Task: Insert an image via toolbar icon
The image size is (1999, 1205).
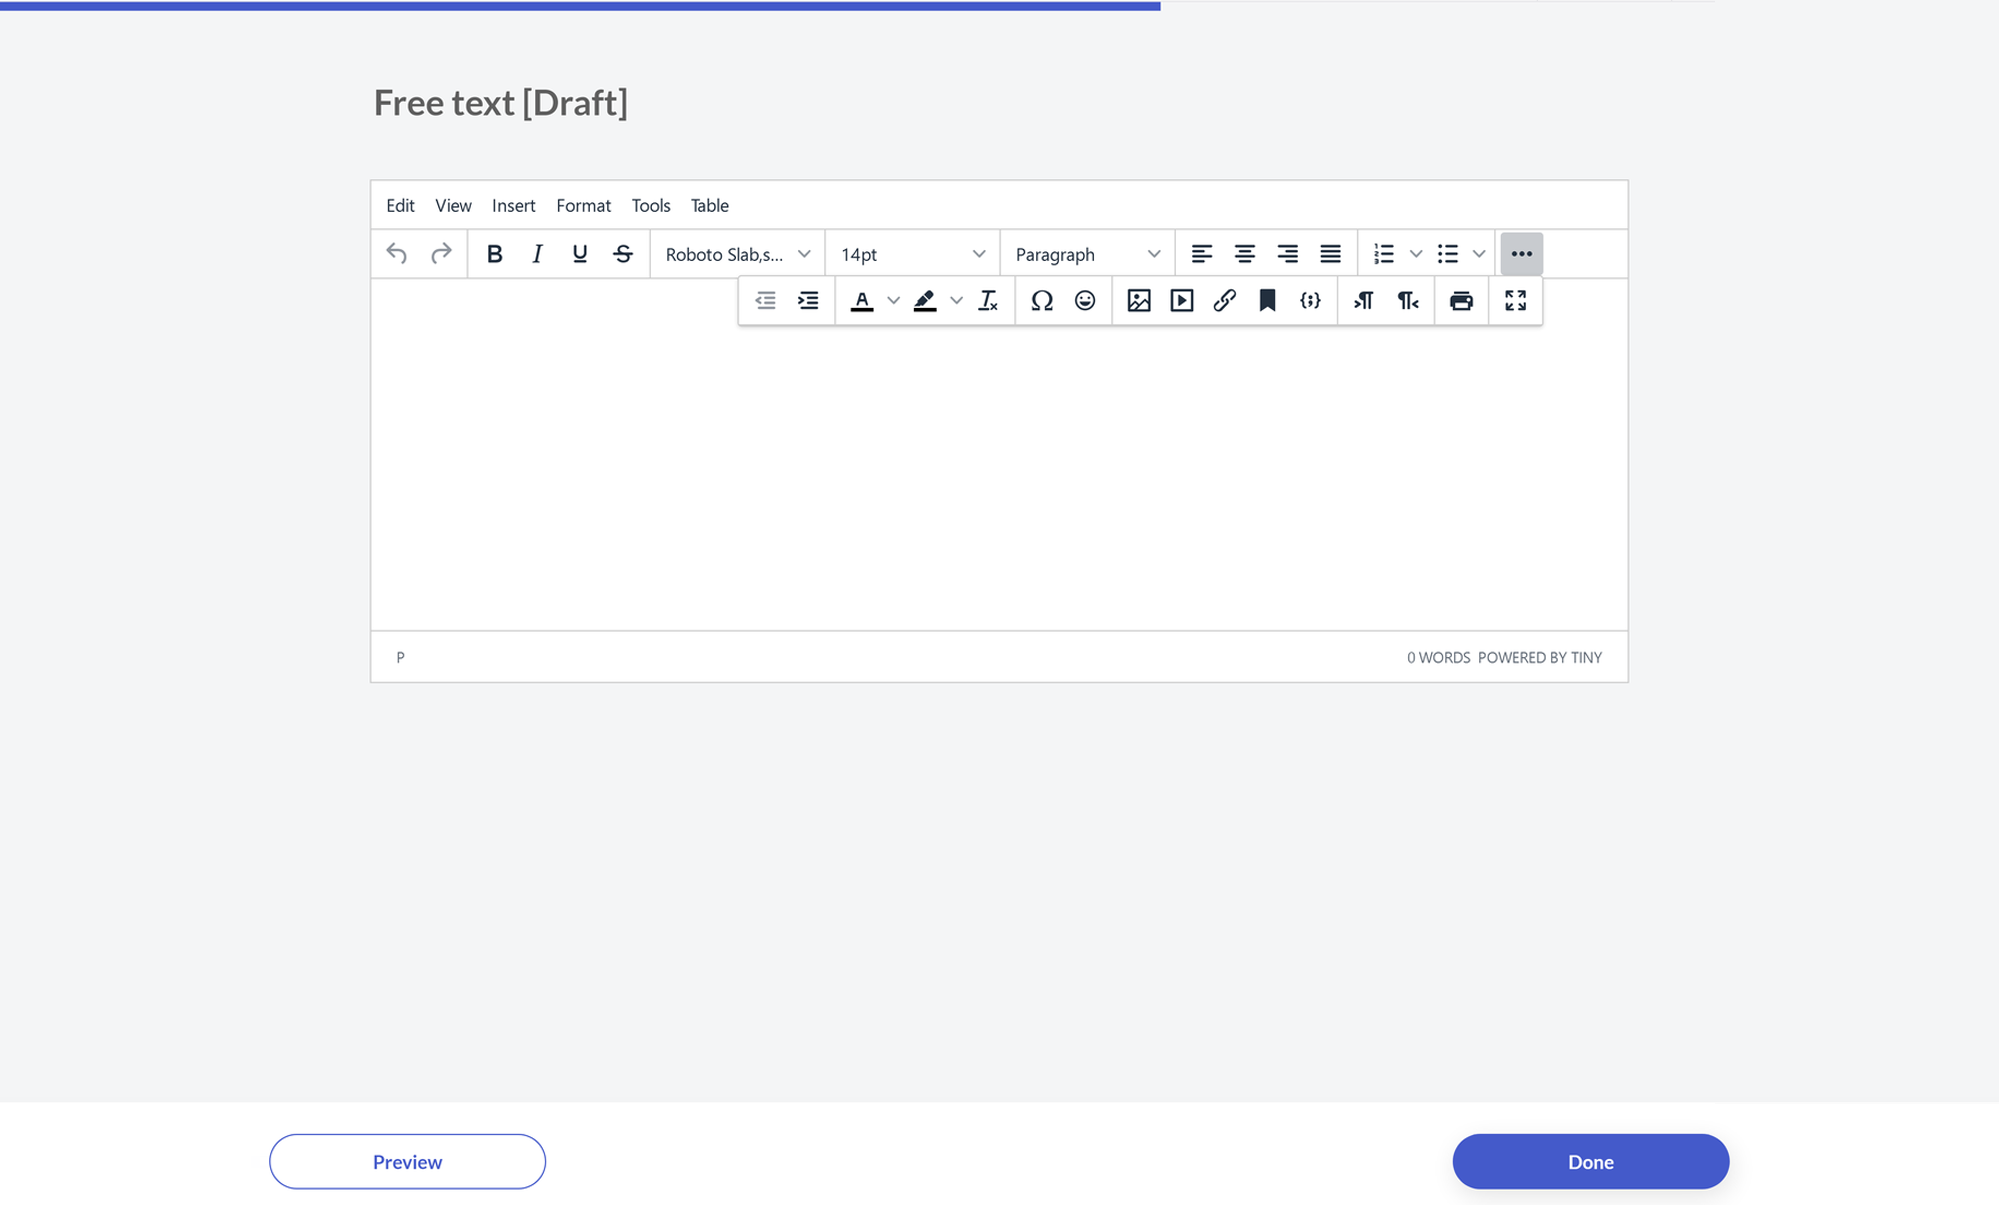Action: (x=1138, y=301)
